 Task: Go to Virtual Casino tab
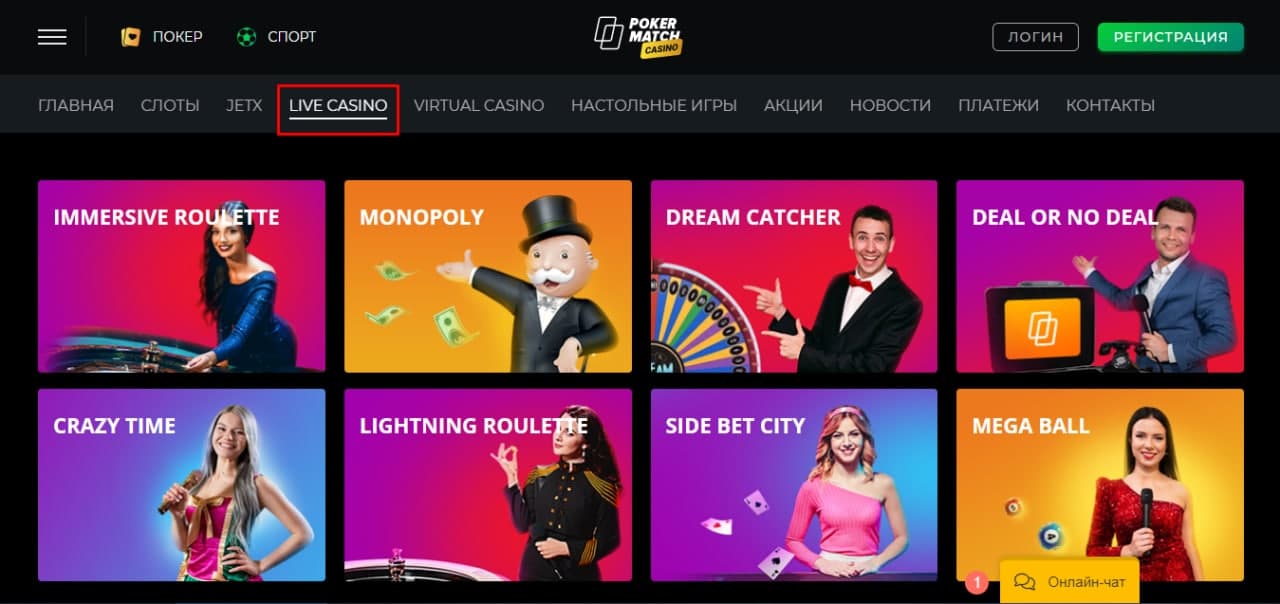pyautogui.click(x=479, y=105)
